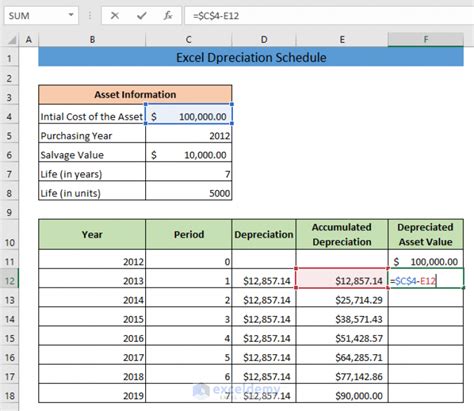The image size is (474, 411).
Task: Select the row 12 header
Action: click(9, 281)
